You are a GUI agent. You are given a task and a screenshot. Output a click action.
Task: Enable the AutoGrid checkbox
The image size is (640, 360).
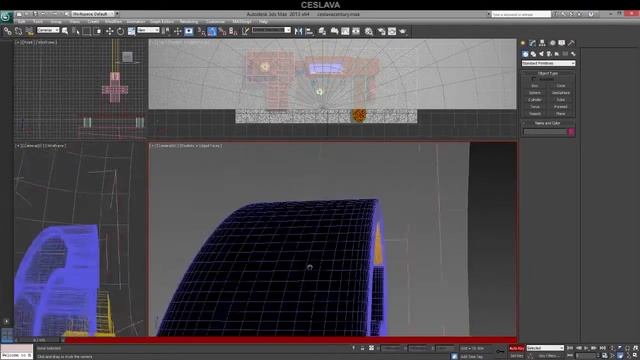[x=533, y=79]
